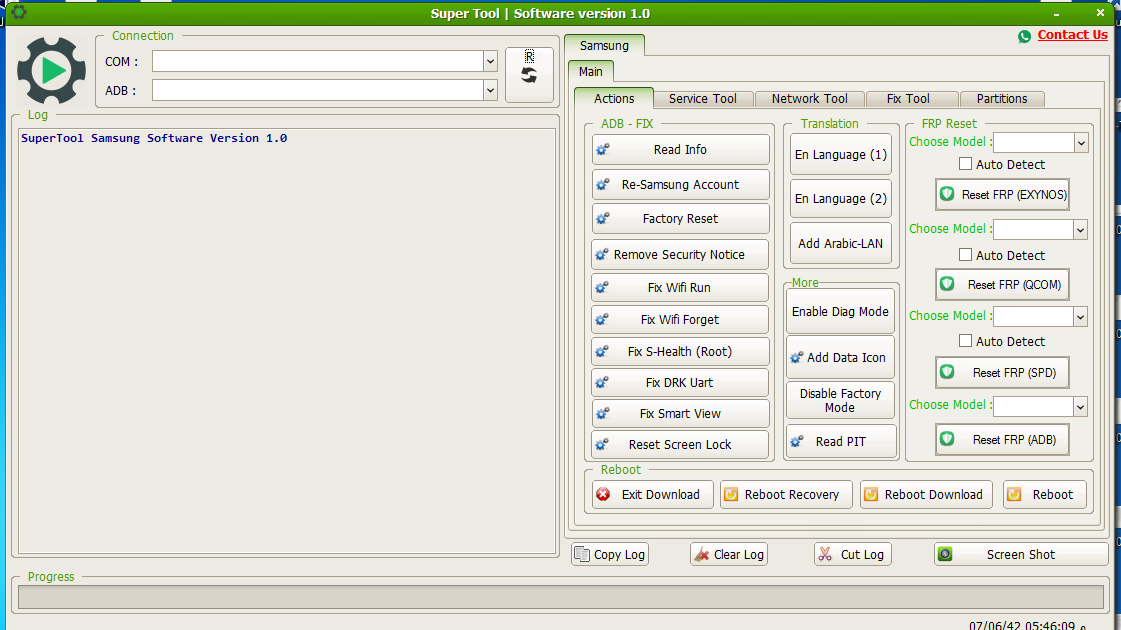Enable Auto Detect above Reset FRP (QCOM)
Image resolution: width=1121 pixels, height=630 pixels.
click(965, 255)
